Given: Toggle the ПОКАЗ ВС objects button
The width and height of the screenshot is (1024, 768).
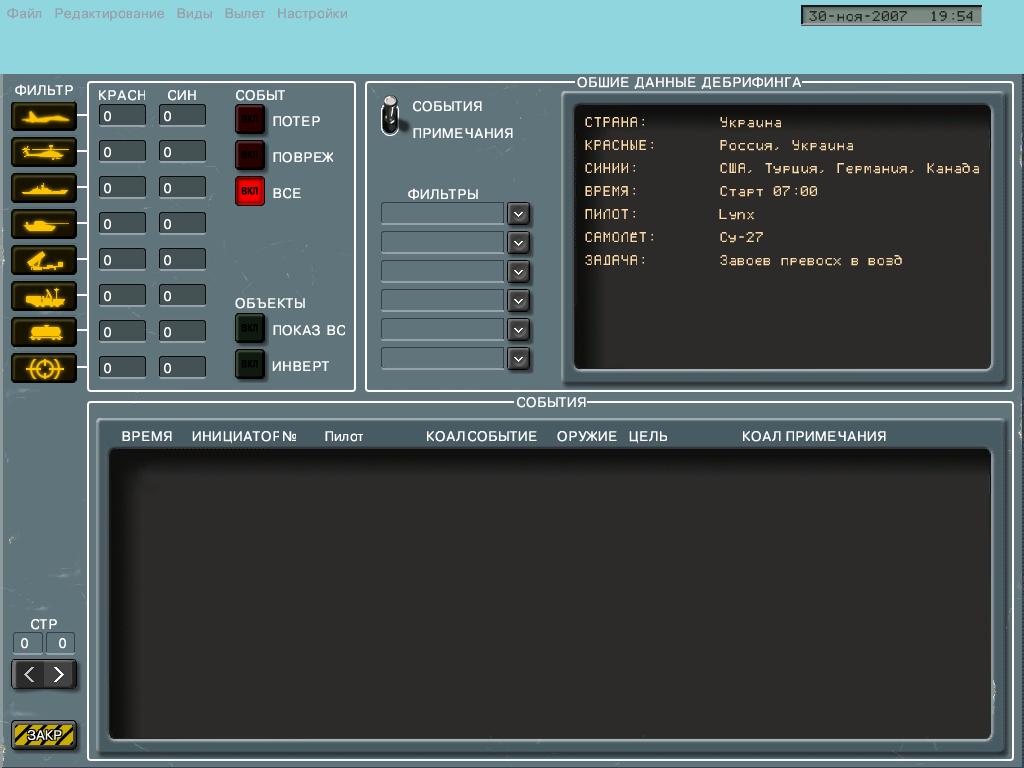Looking at the screenshot, I should pos(249,328).
